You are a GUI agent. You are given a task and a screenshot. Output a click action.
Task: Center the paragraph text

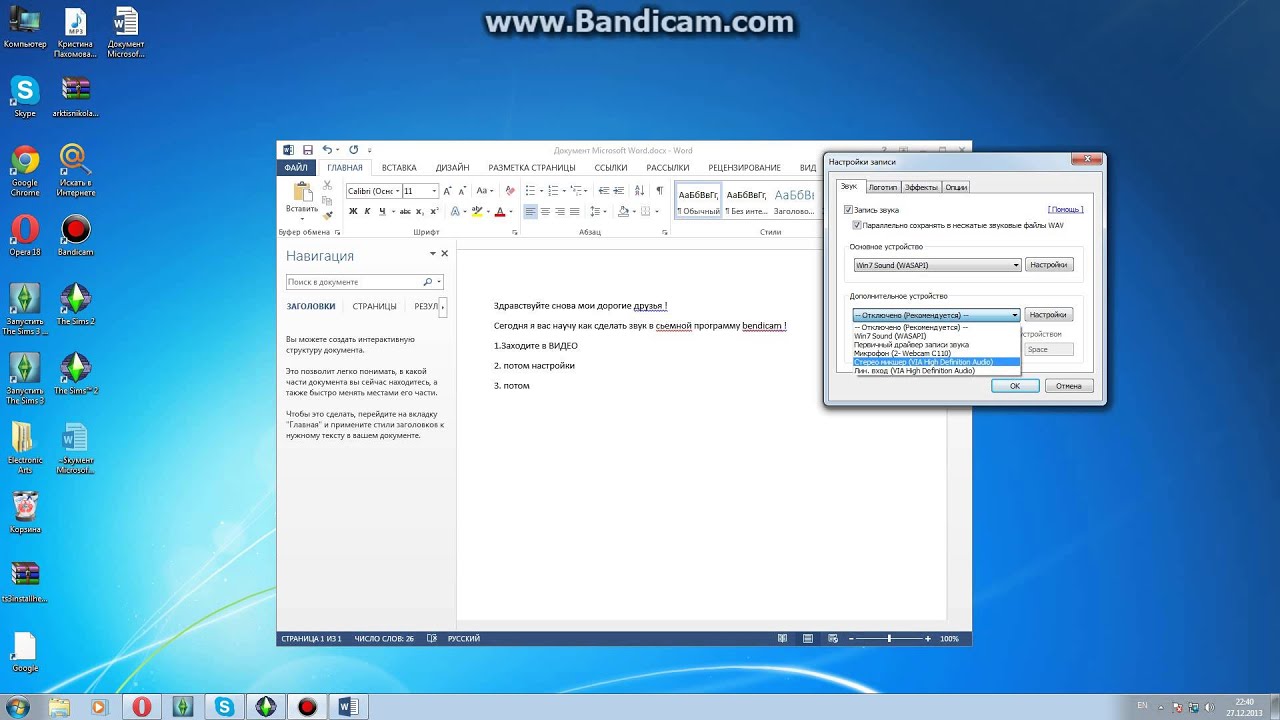click(x=545, y=212)
